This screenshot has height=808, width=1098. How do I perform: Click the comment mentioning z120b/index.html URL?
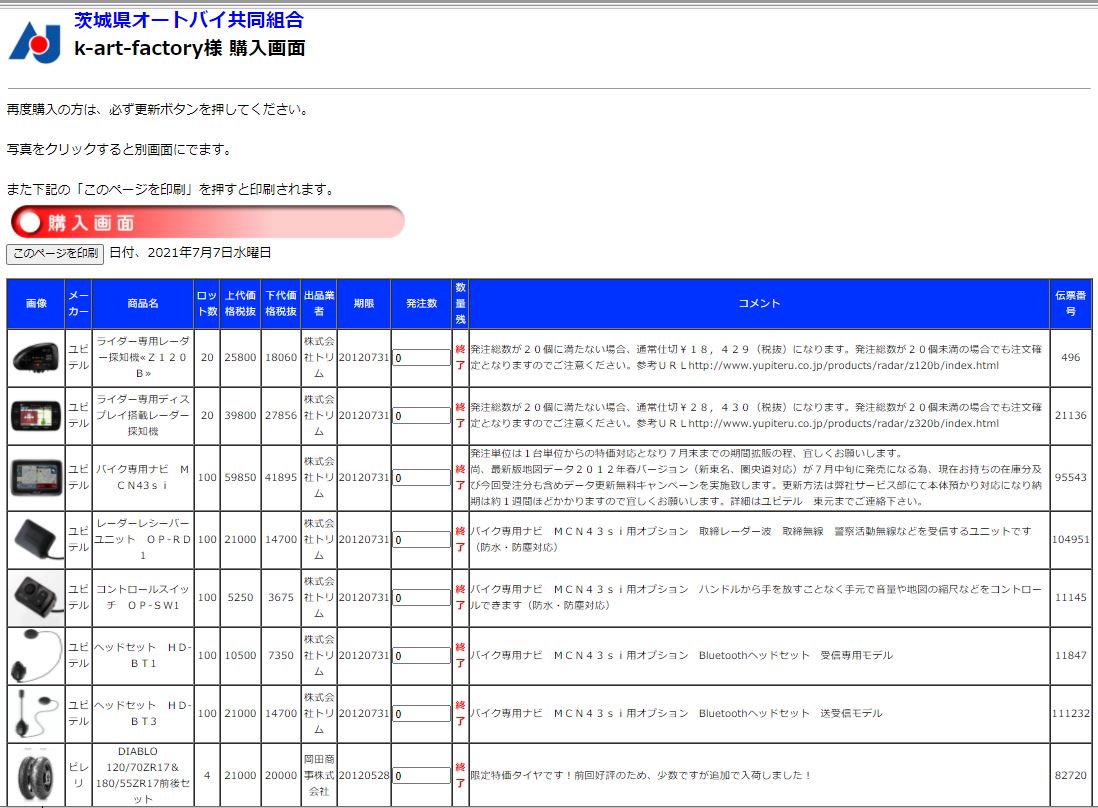pos(756,357)
